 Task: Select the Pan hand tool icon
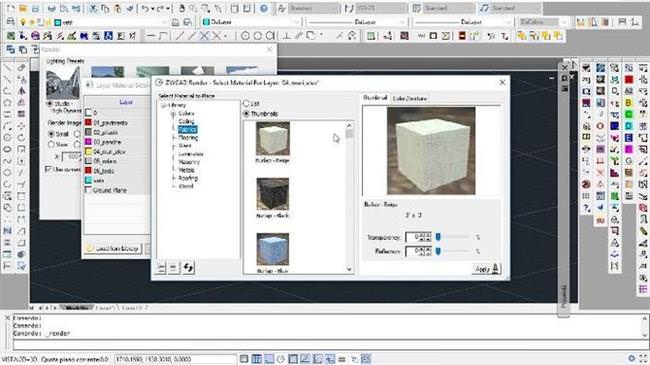coord(182,8)
